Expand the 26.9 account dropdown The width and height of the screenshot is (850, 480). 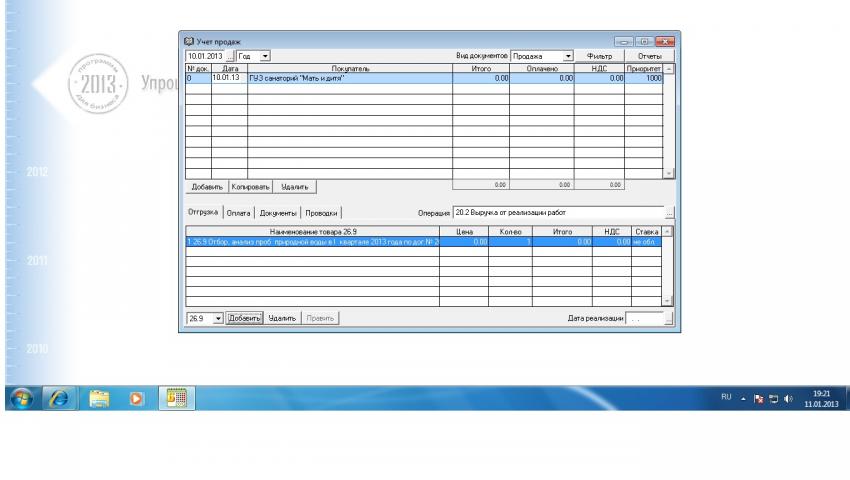coord(218,318)
